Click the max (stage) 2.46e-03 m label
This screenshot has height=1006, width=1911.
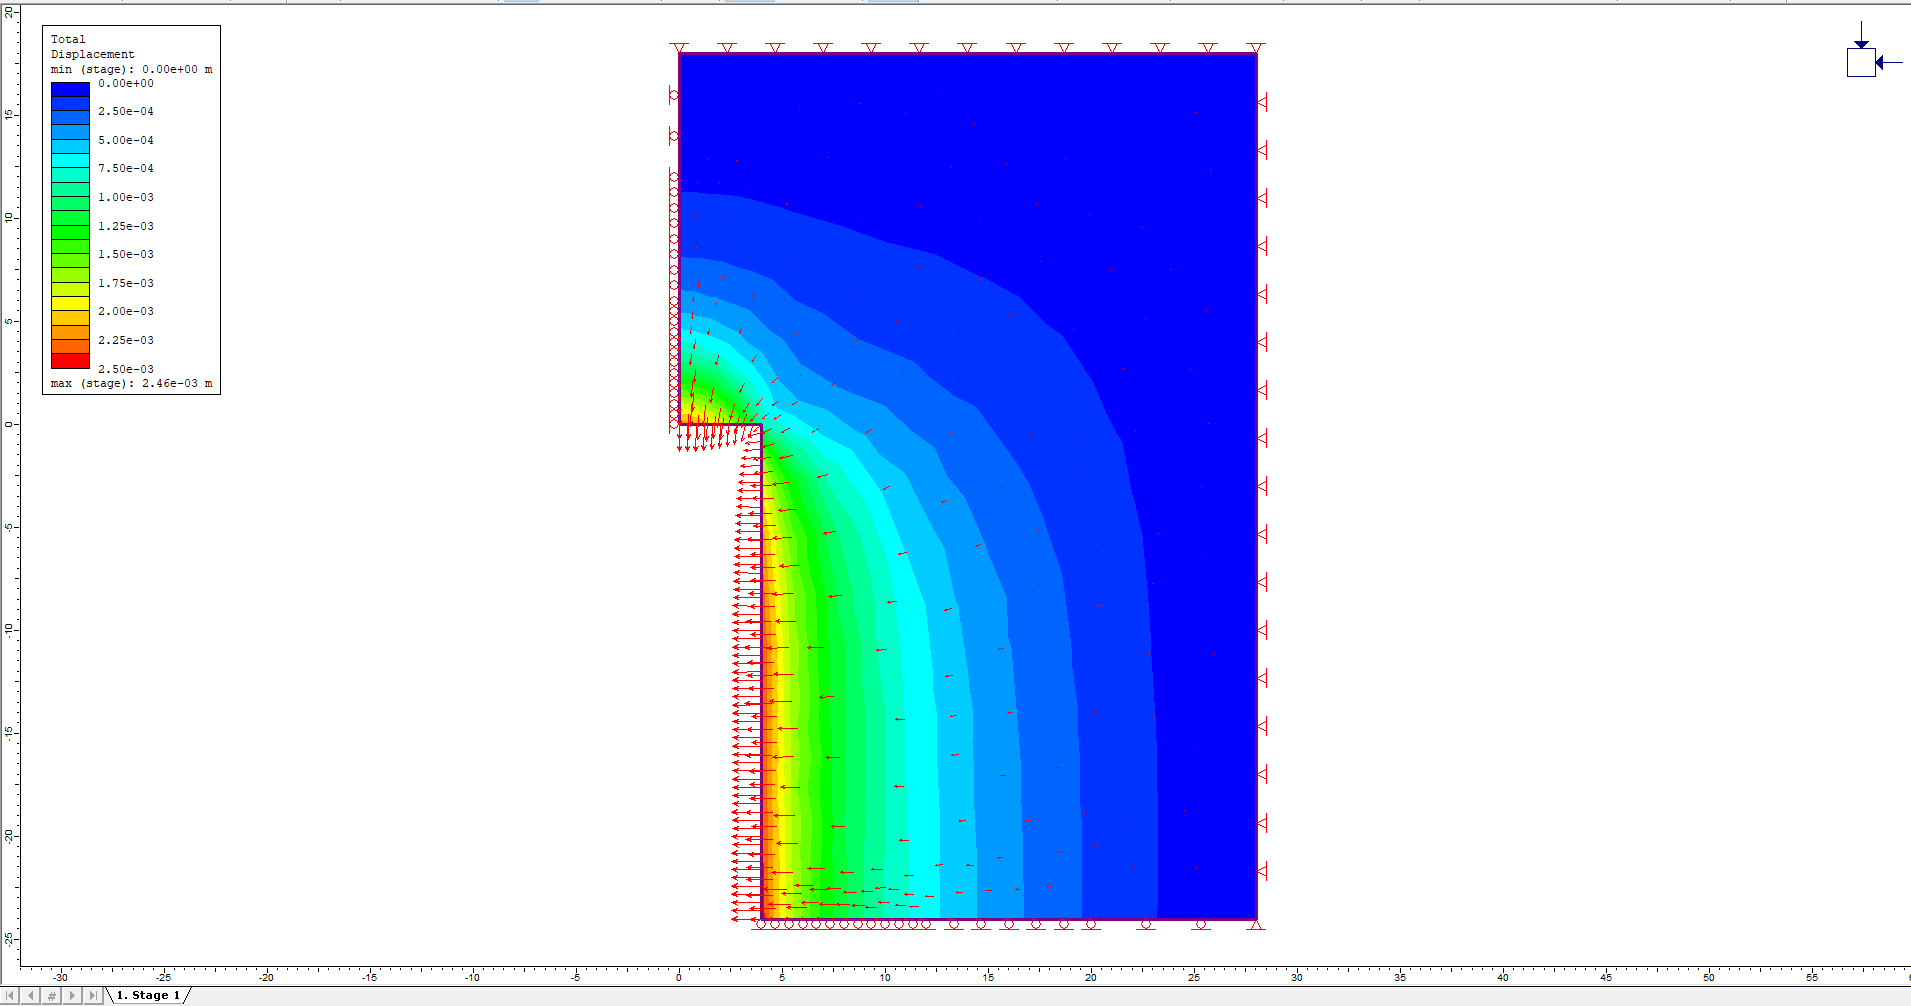[x=130, y=383]
